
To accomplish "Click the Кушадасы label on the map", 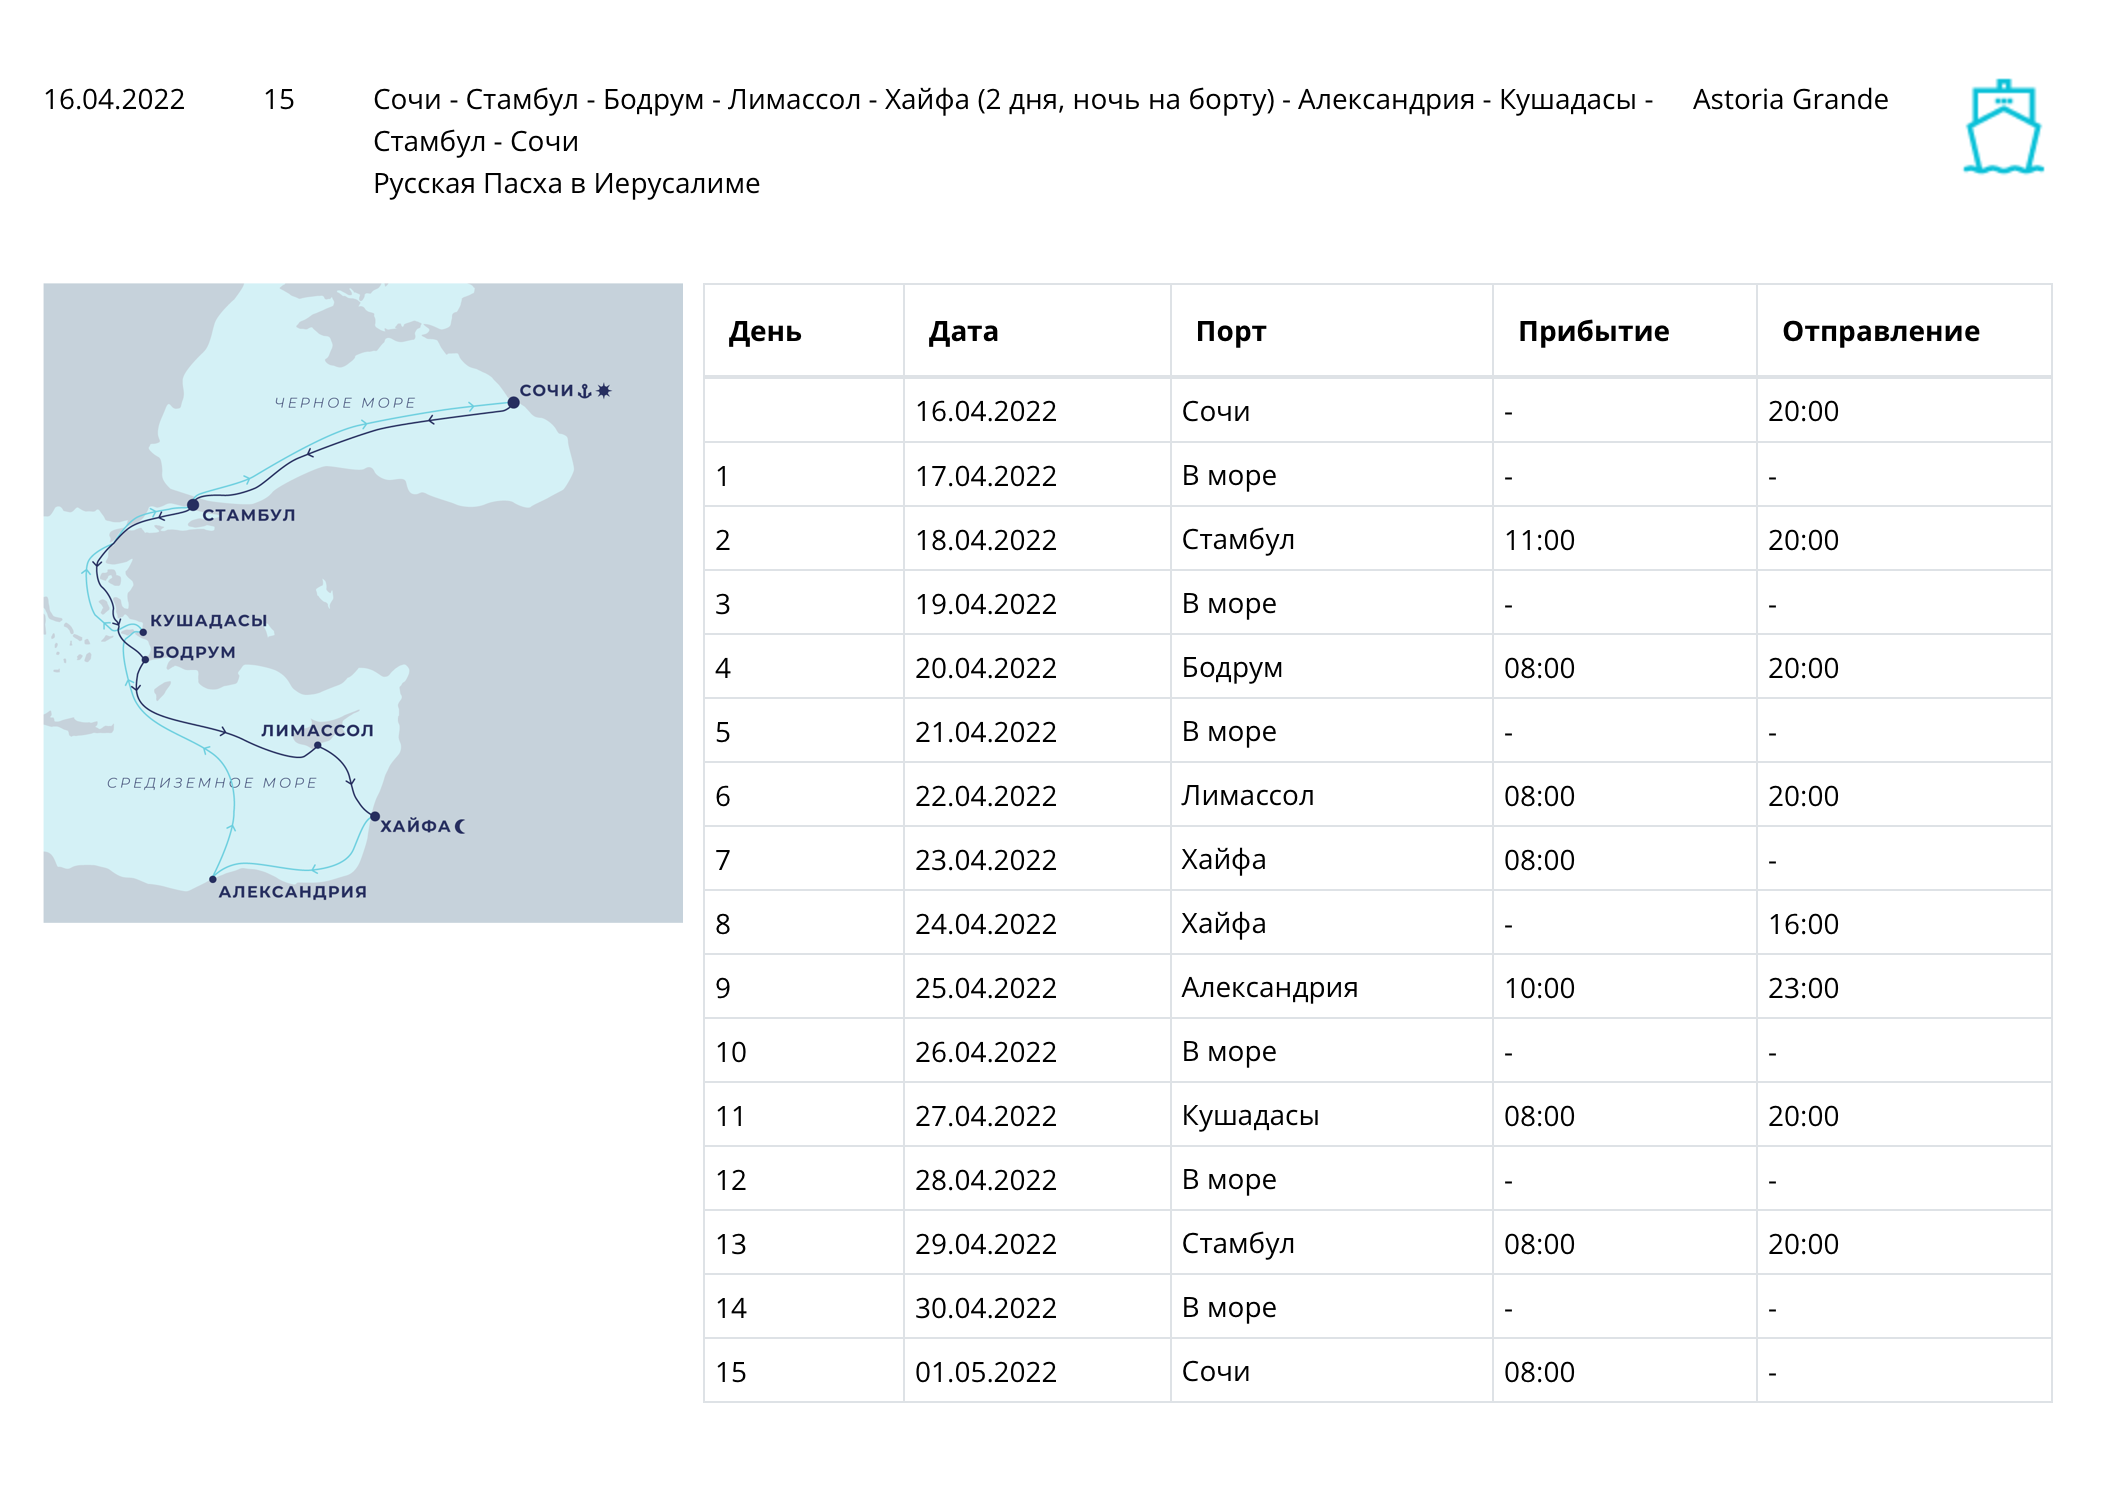I will pos(209,621).
